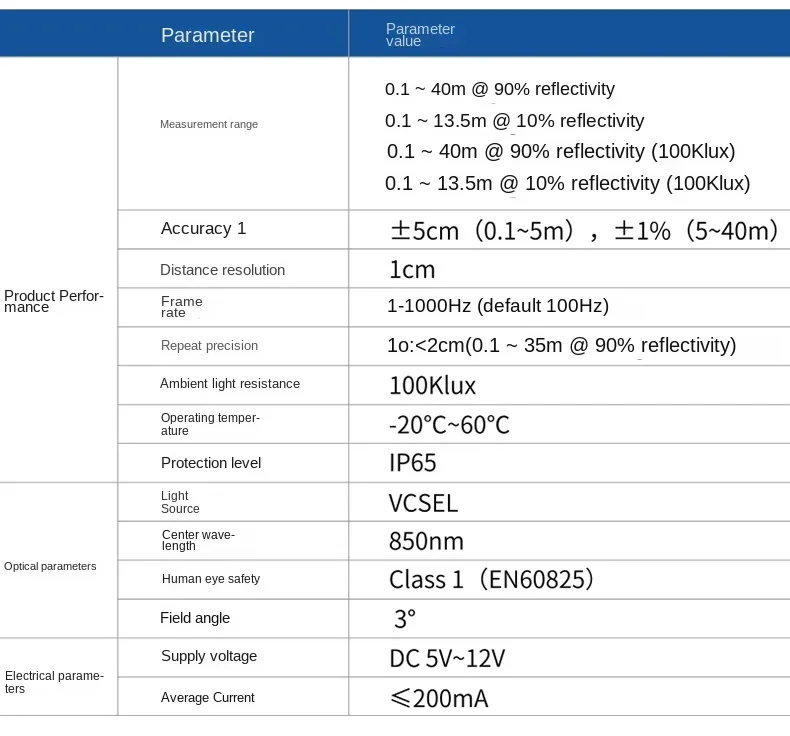790x736 pixels.
Task: Click the ≤200mA current value
Action: [x=439, y=698]
